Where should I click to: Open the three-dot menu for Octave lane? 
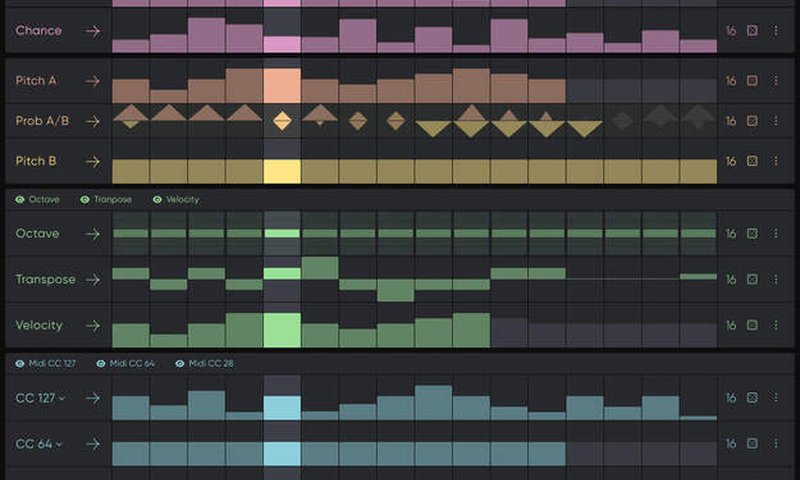[775, 234]
